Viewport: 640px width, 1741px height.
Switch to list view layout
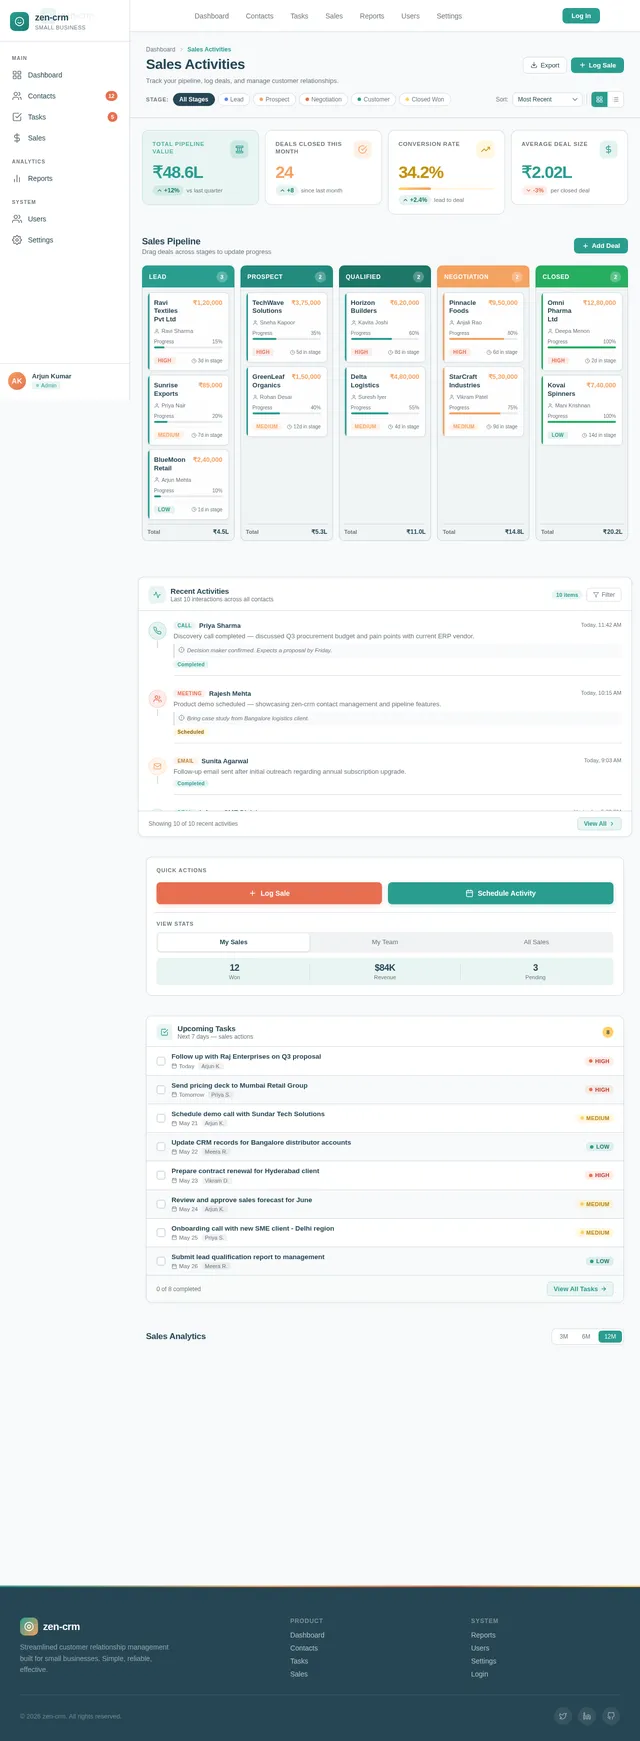pyautogui.click(x=615, y=99)
